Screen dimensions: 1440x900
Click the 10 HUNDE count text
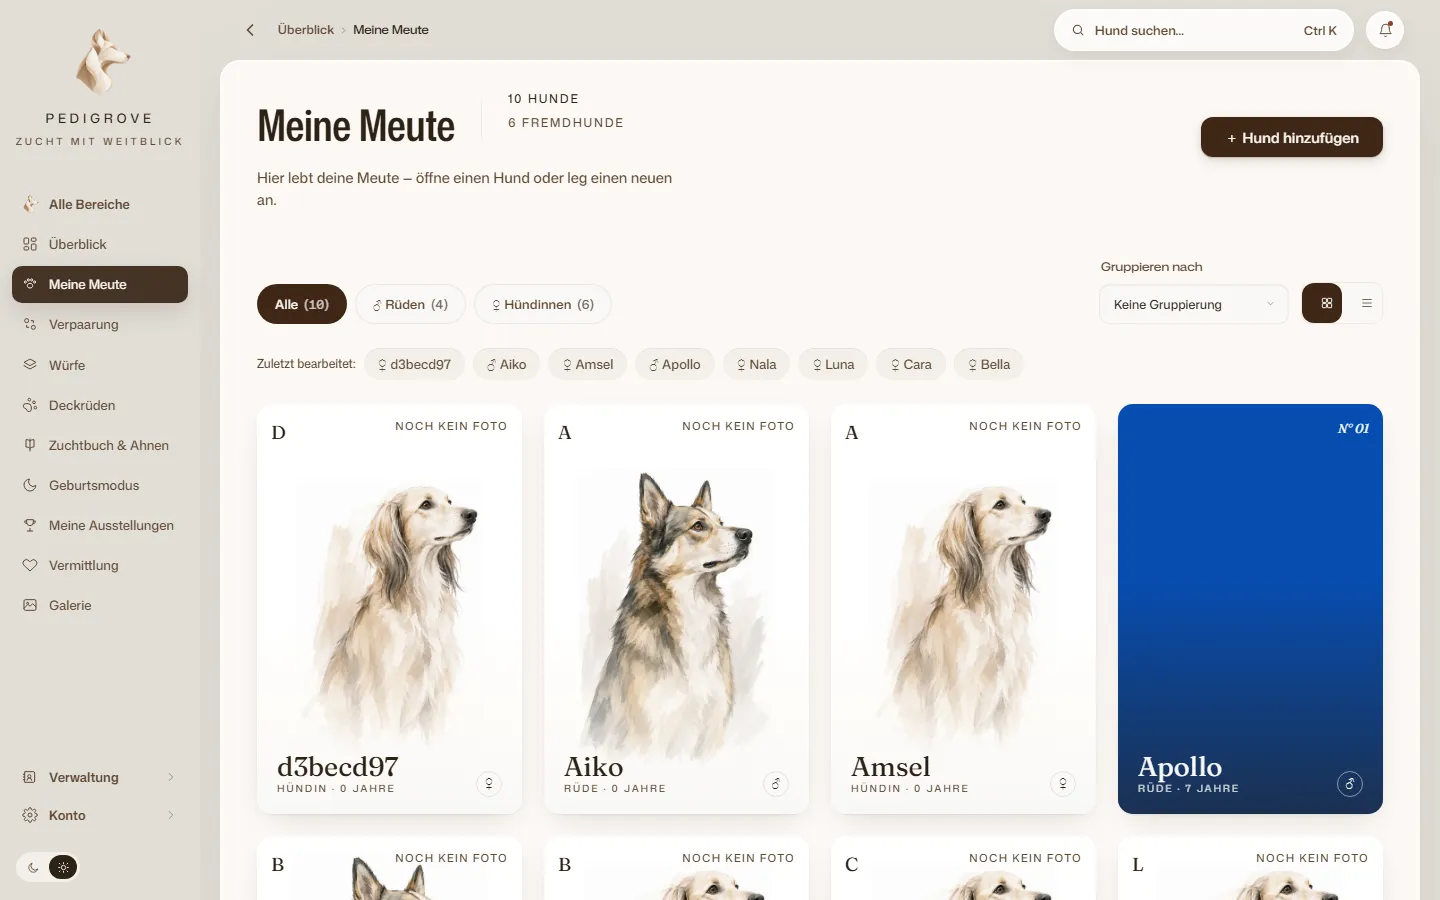(x=543, y=99)
